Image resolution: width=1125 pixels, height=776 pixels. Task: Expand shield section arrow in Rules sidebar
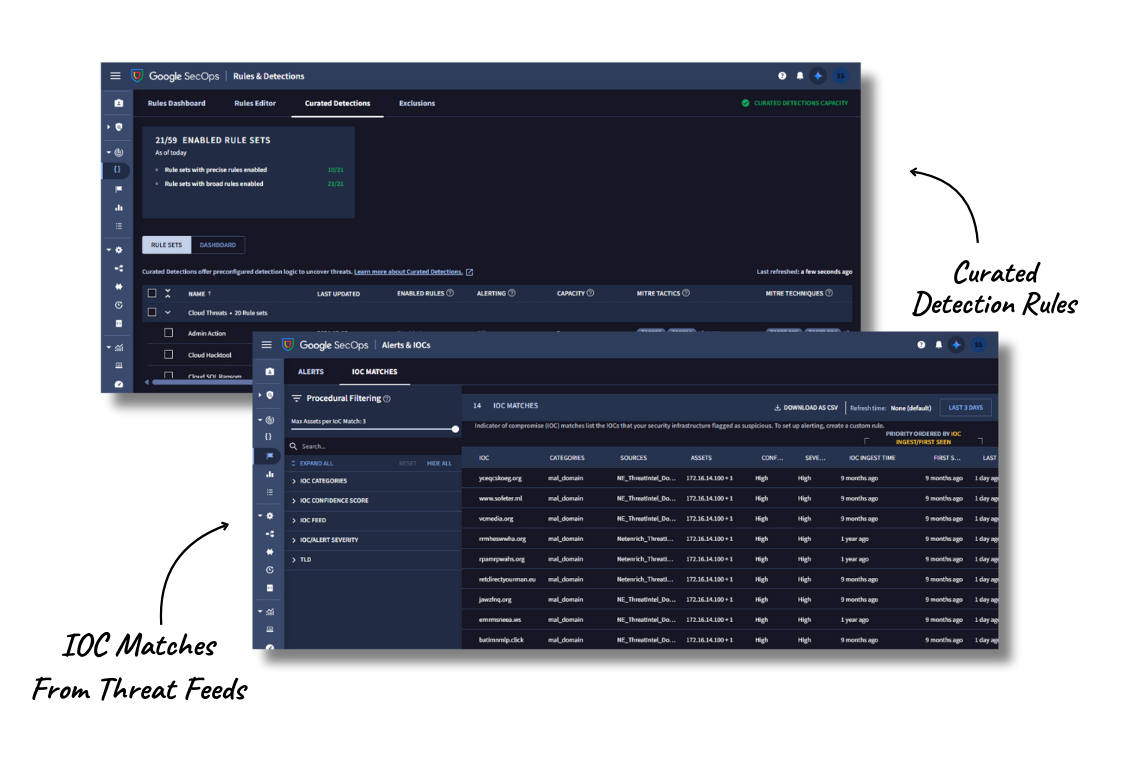(108, 127)
